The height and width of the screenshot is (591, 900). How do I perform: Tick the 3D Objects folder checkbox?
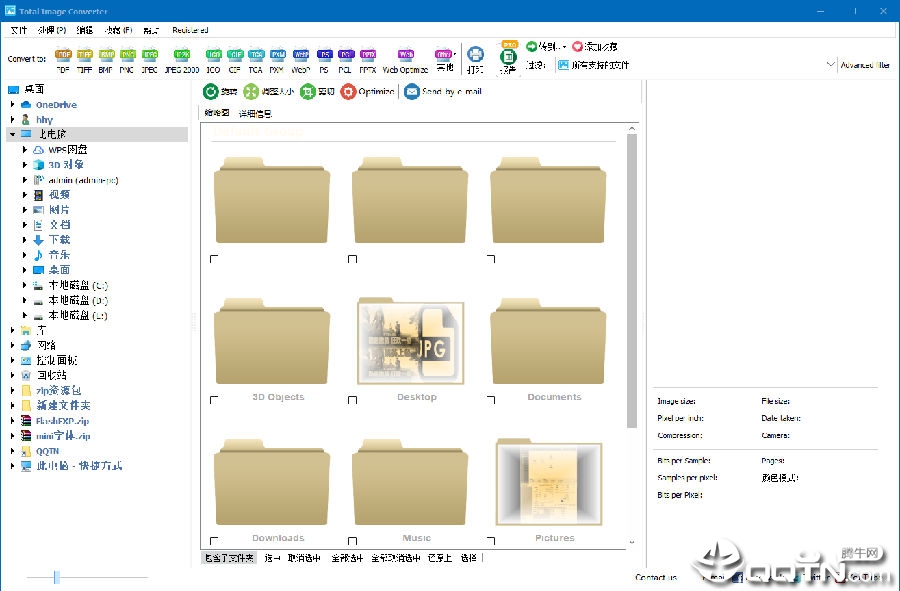(x=214, y=400)
